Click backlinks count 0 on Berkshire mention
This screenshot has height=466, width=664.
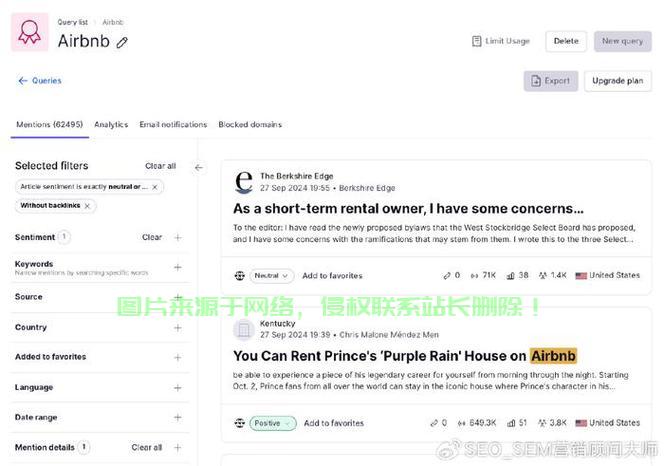point(452,275)
